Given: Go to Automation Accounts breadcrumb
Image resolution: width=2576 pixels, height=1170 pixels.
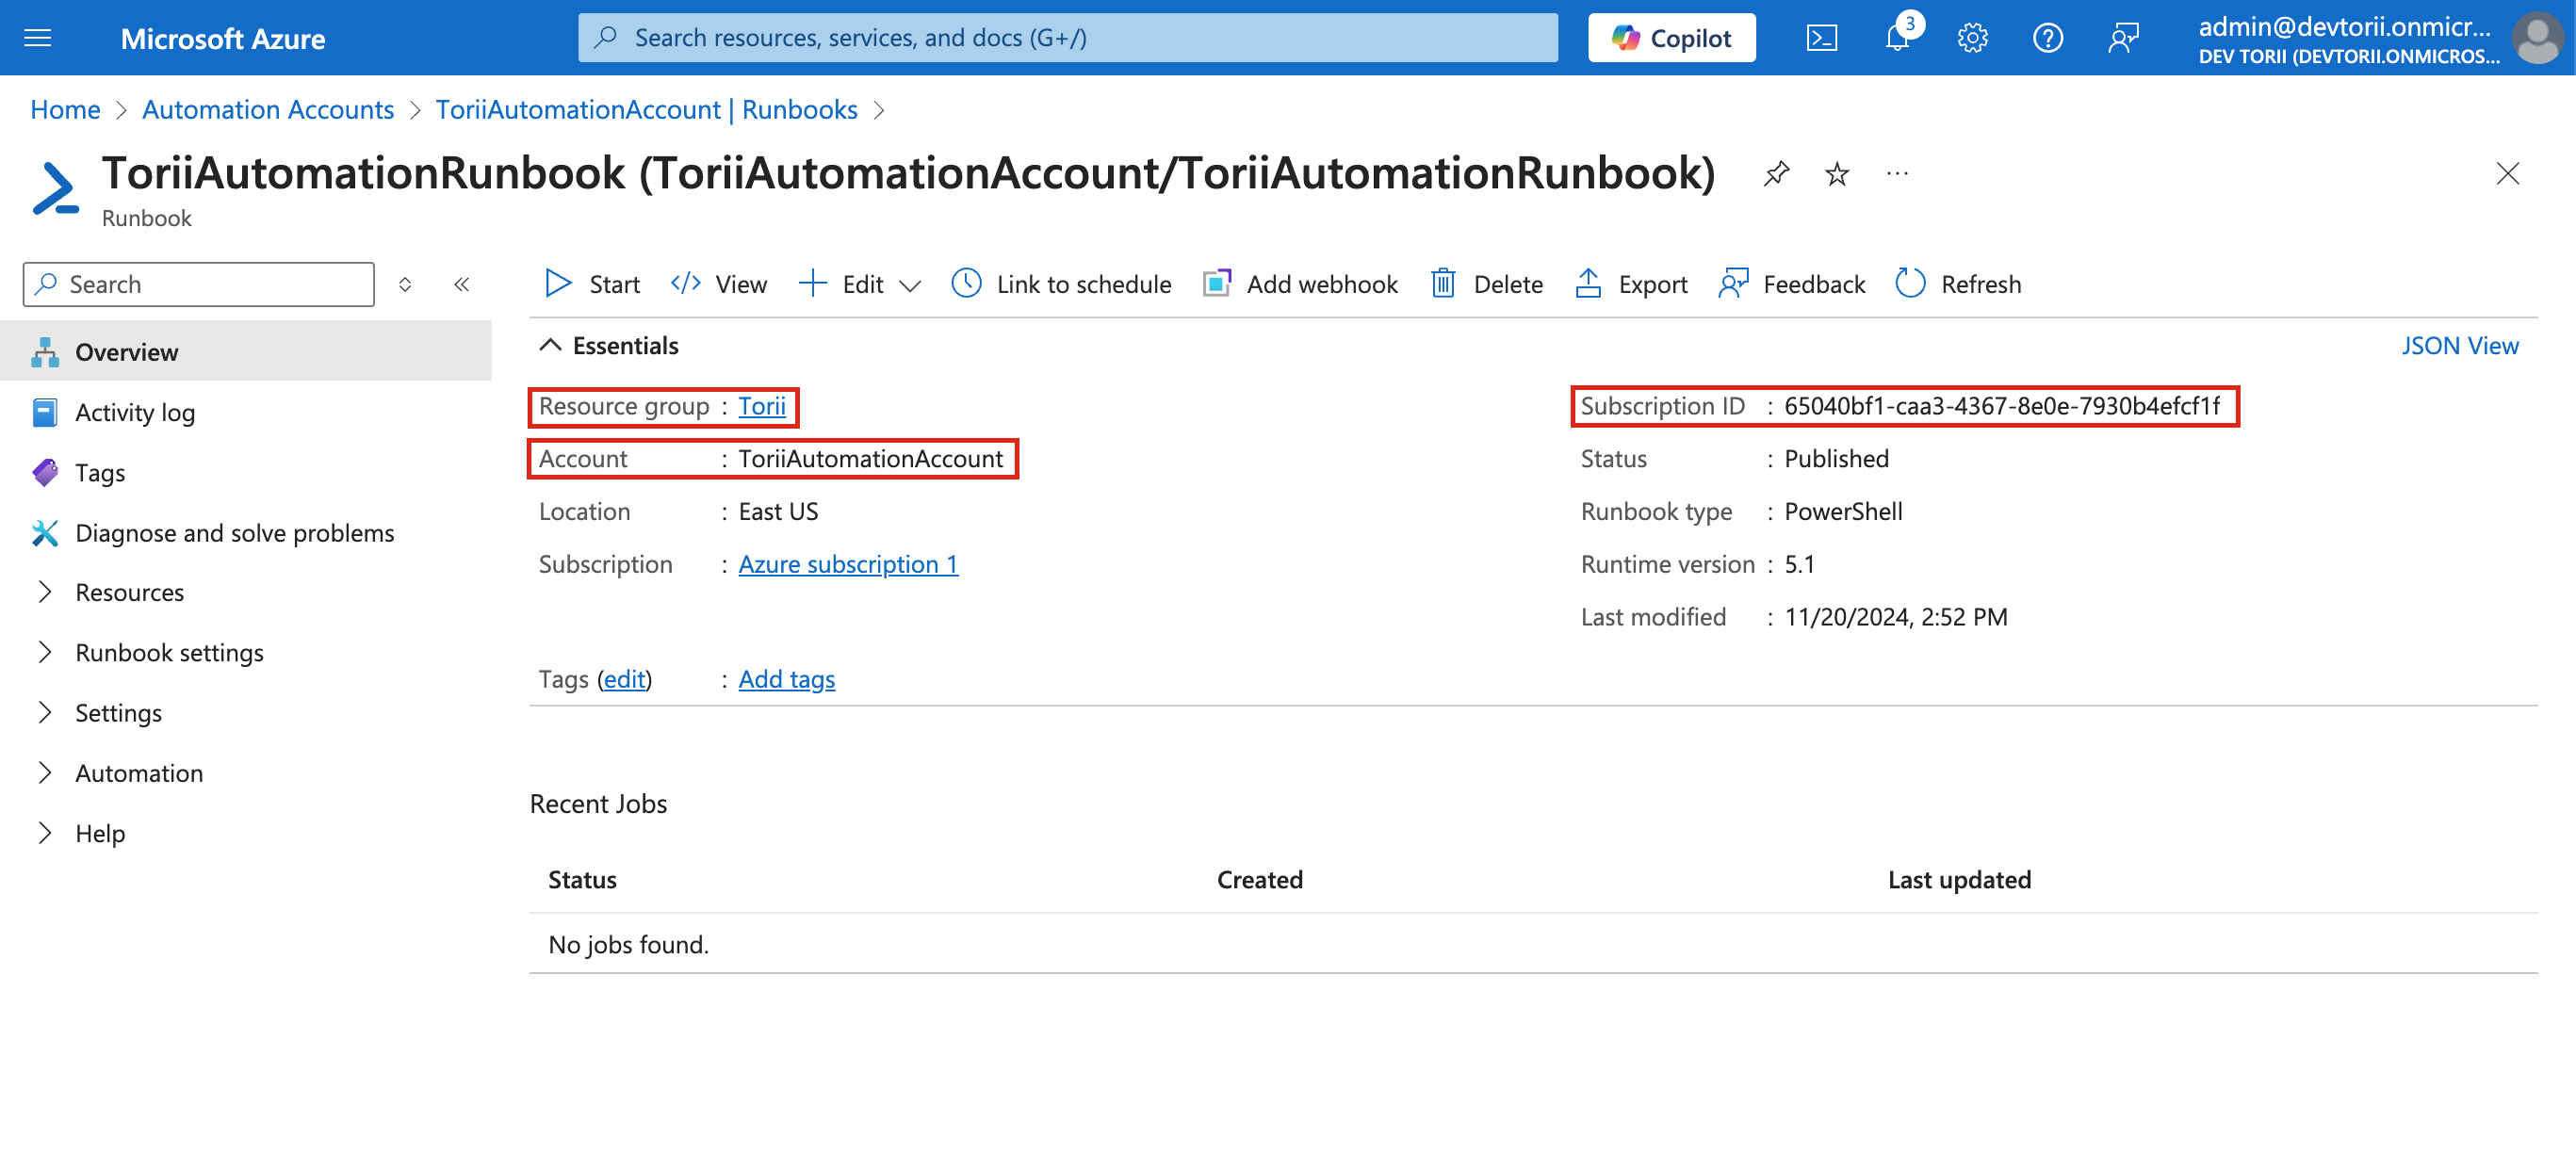Looking at the screenshot, I should 268,110.
